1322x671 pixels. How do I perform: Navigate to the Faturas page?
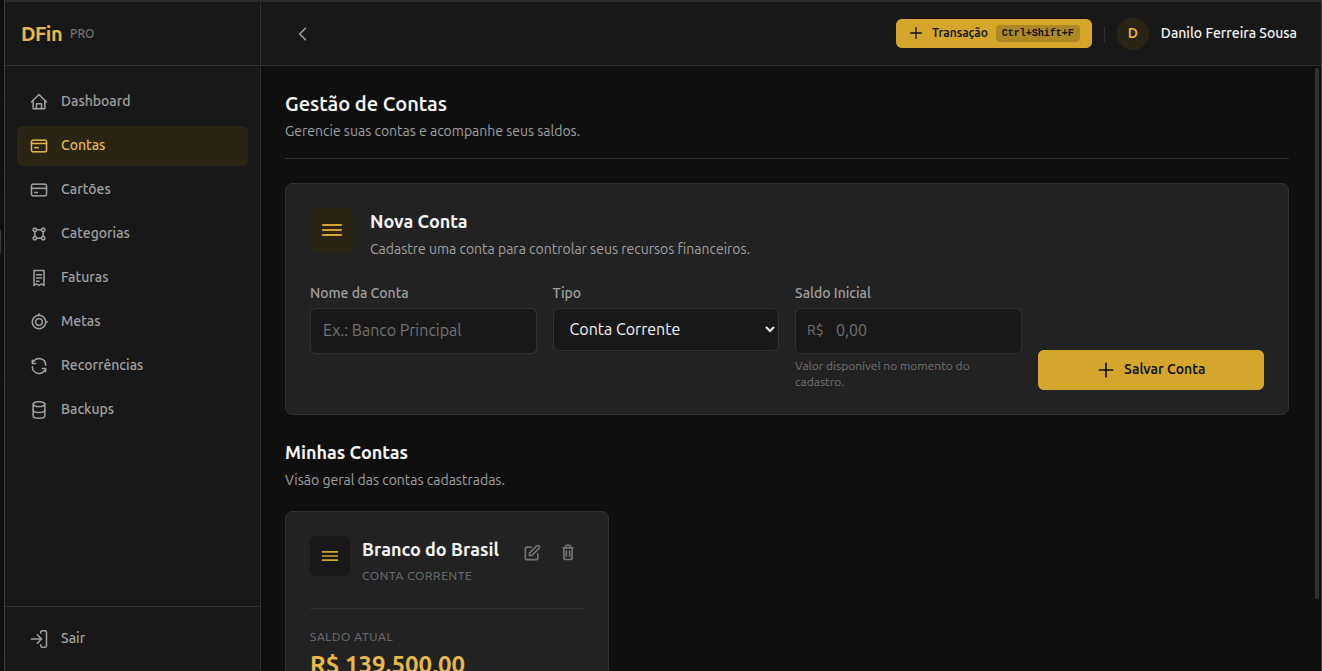coord(132,277)
